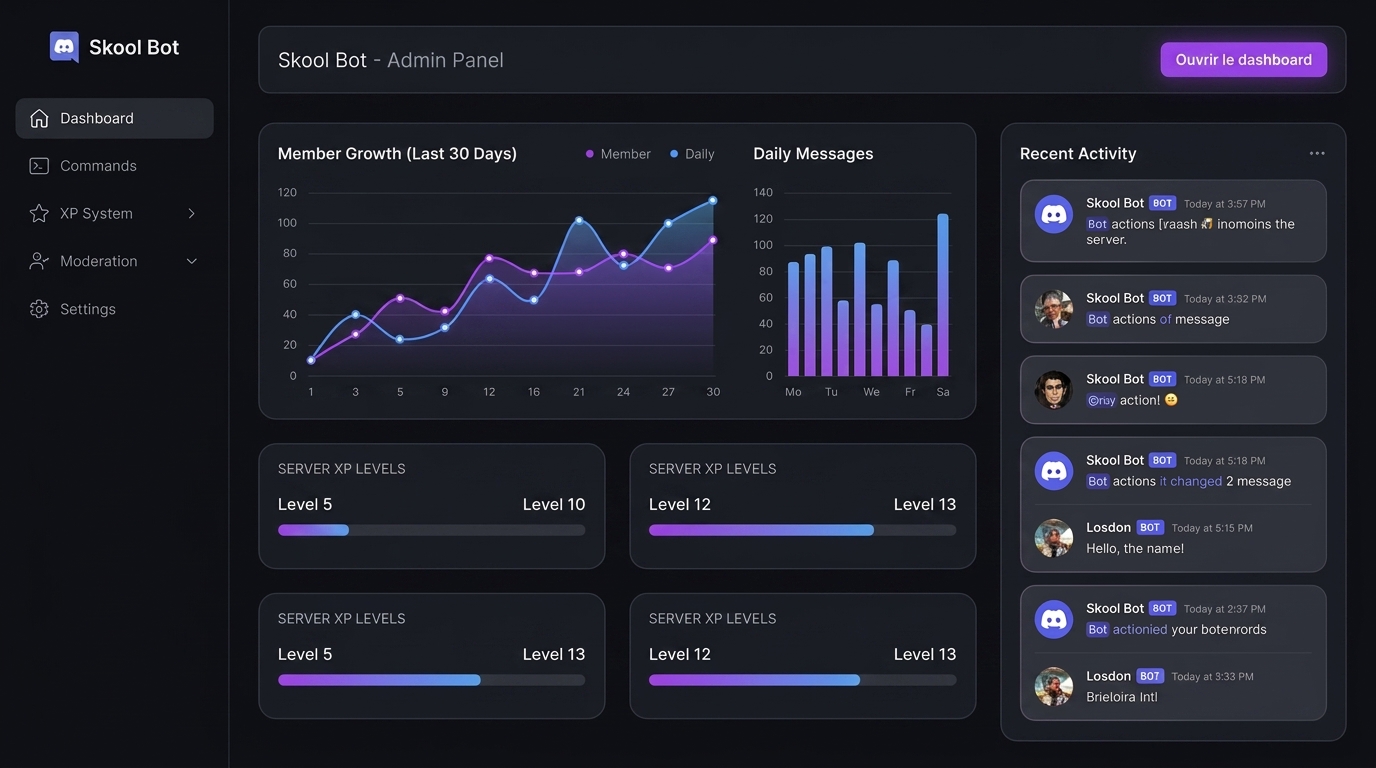Click the 'Skool Bot - Admin Panel' header title
This screenshot has width=1376, height=768.
coord(391,60)
